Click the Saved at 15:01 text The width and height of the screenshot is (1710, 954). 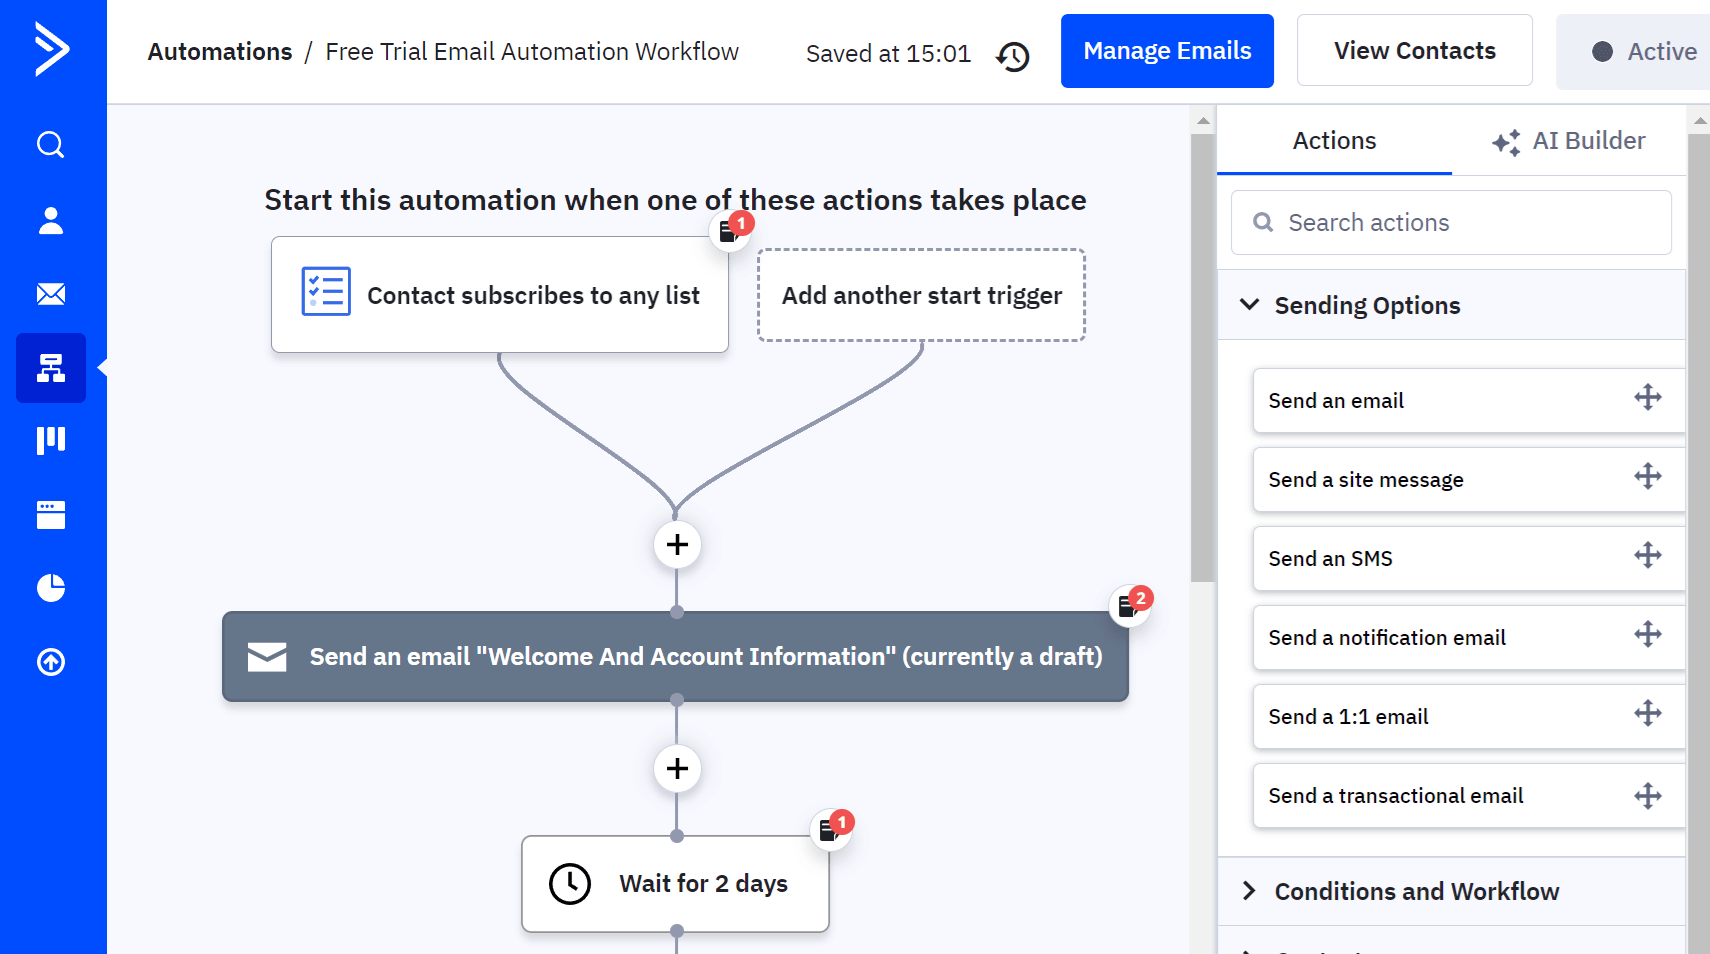pyautogui.click(x=888, y=54)
